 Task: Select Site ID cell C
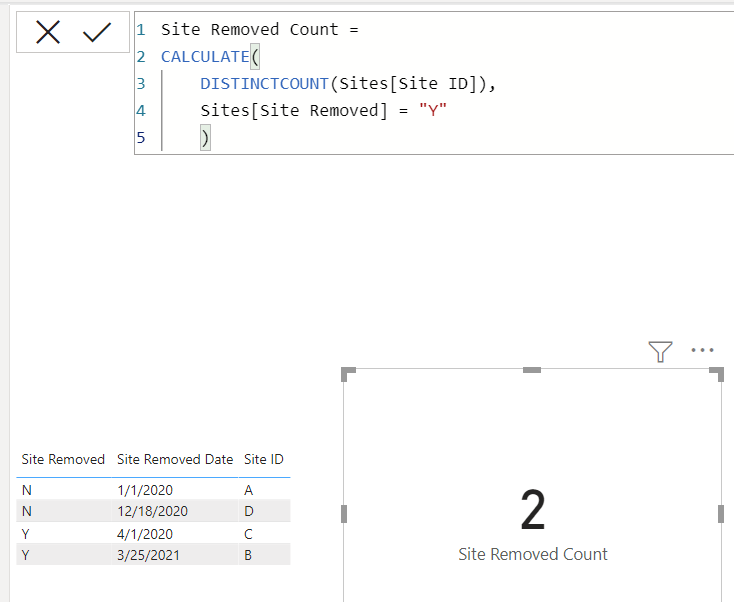point(248,534)
